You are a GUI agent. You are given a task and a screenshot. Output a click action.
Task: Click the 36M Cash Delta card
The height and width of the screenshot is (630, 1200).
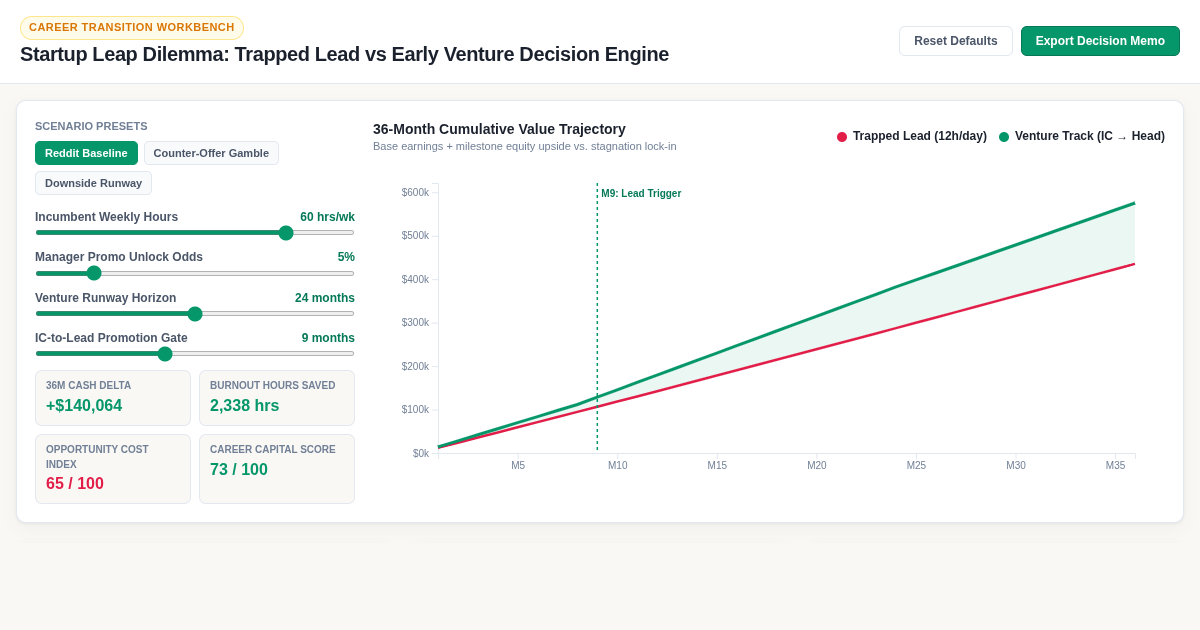click(113, 398)
